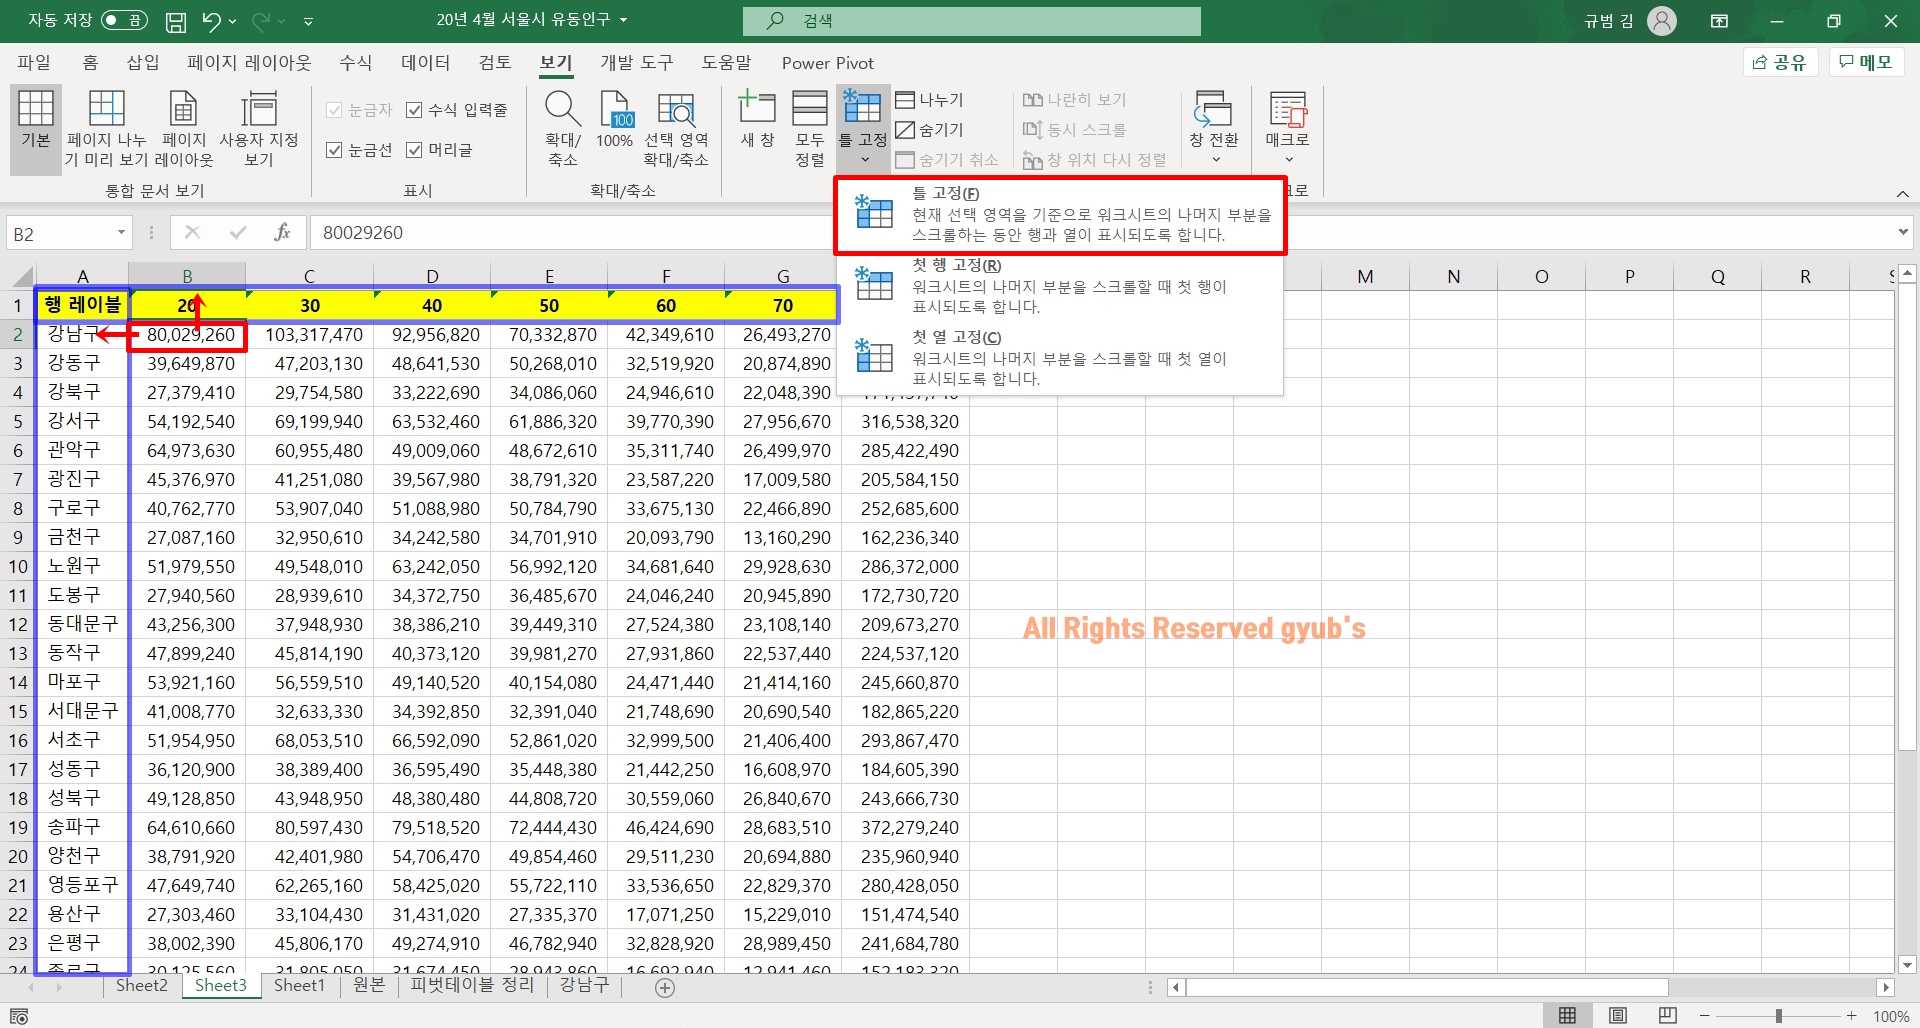Click the save icon in title bar
Image resolution: width=1920 pixels, height=1028 pixels.
(x=176, y=21)
